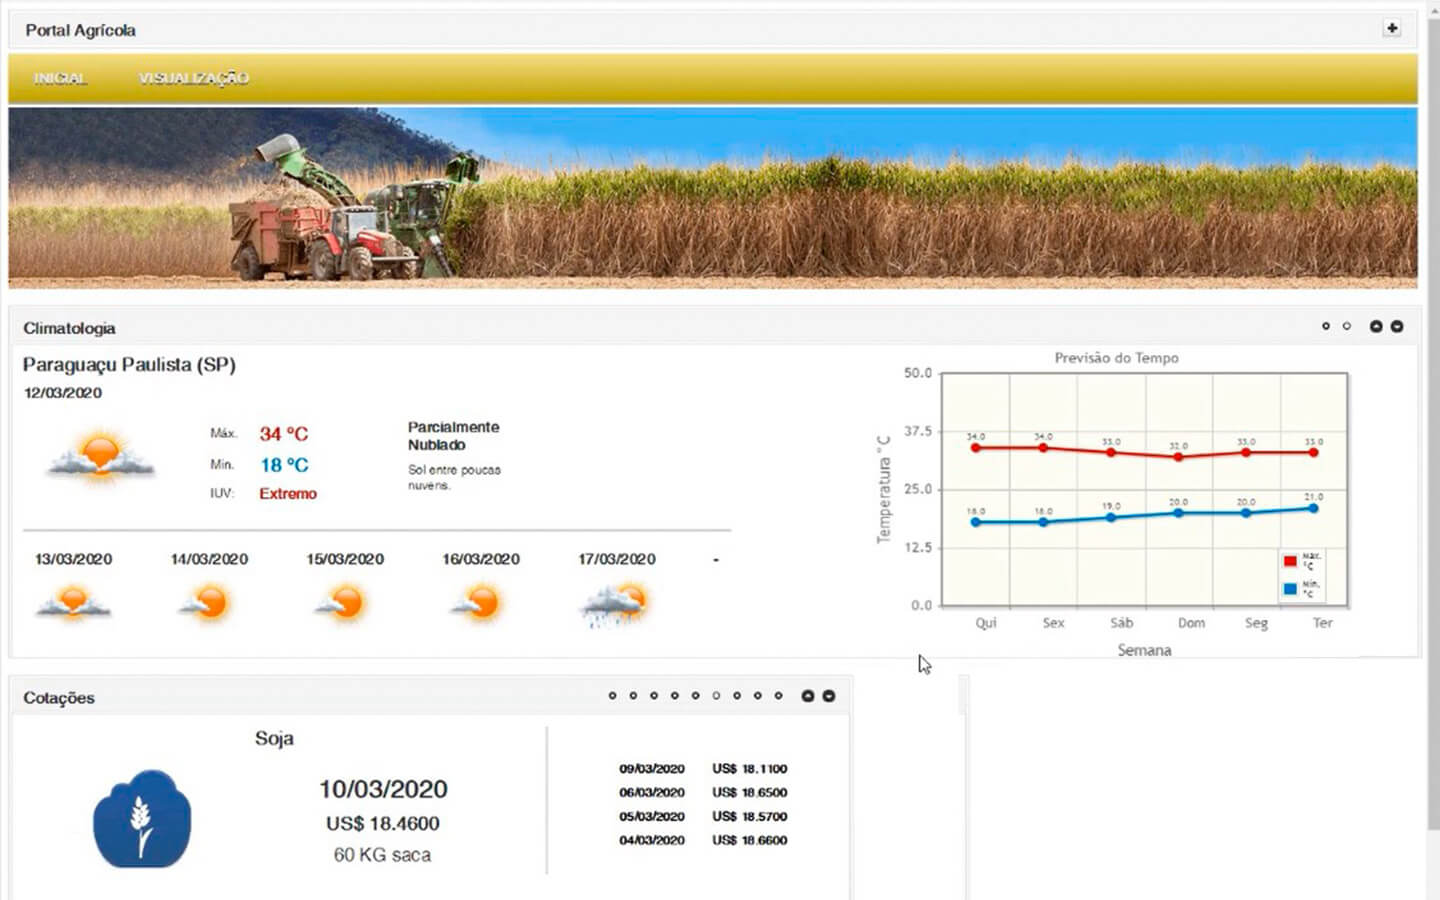Open the VISUALIZAÇÃO menu tab
Screen dimensions: 1440x900
coord(193,78)
